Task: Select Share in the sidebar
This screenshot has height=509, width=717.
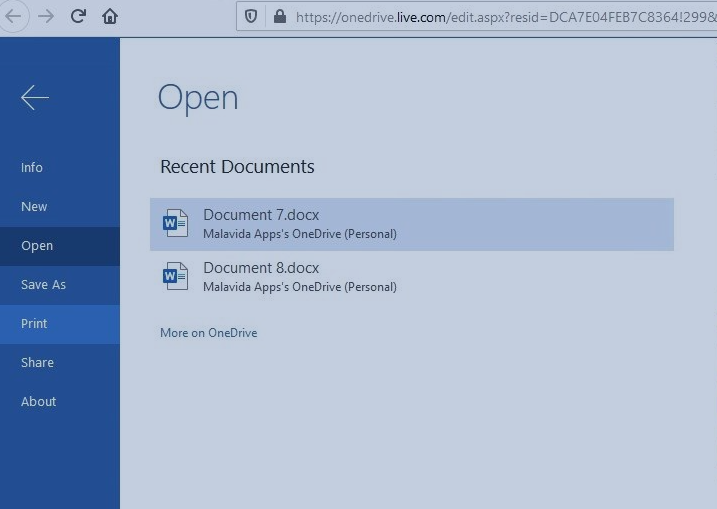Action: coord(60,363)
